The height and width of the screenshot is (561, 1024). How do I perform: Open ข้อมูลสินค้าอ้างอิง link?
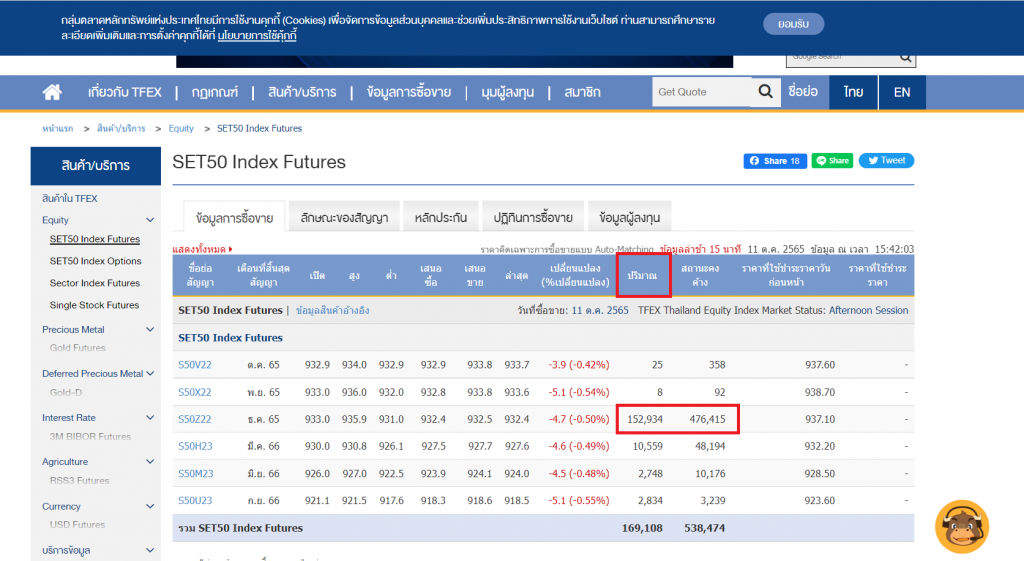click(332, 310)
